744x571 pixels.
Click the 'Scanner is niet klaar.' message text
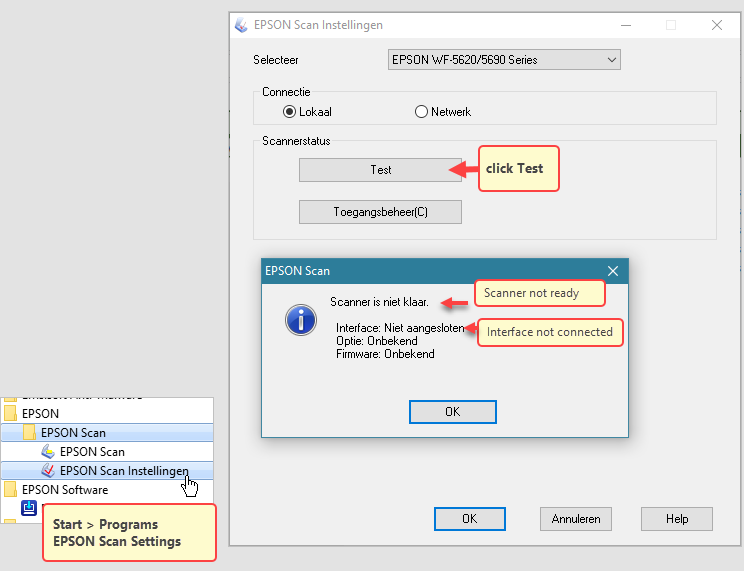click(379, 302)
